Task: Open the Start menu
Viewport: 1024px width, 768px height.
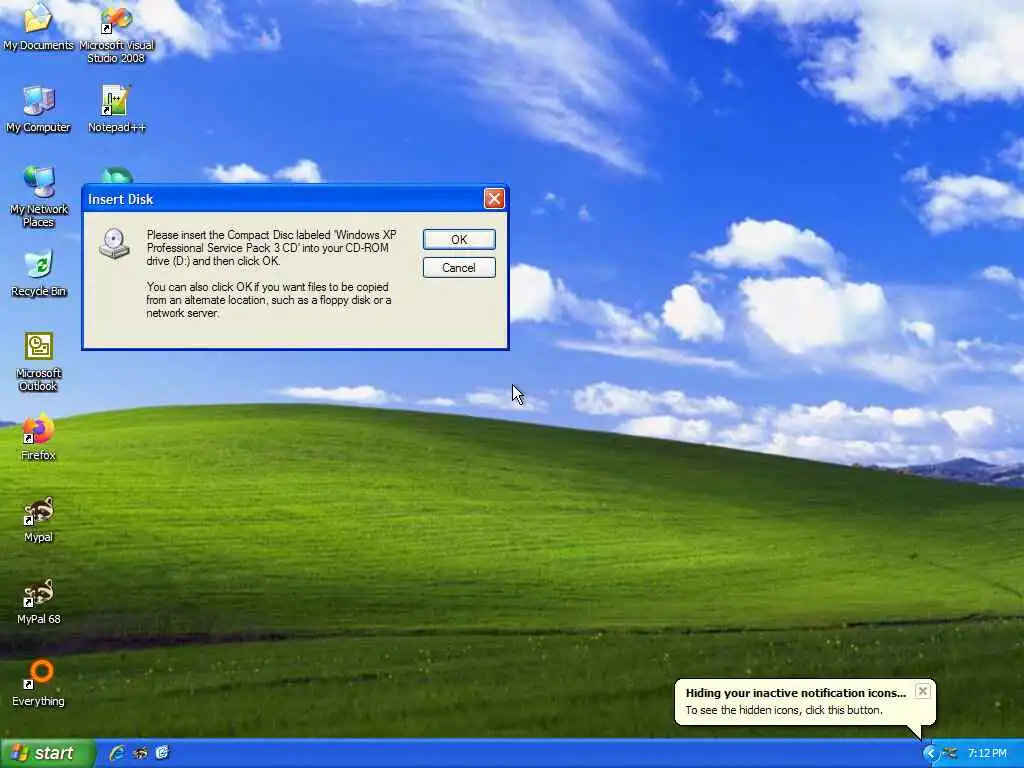Action: pyautogui.click(x=48, y=753)
